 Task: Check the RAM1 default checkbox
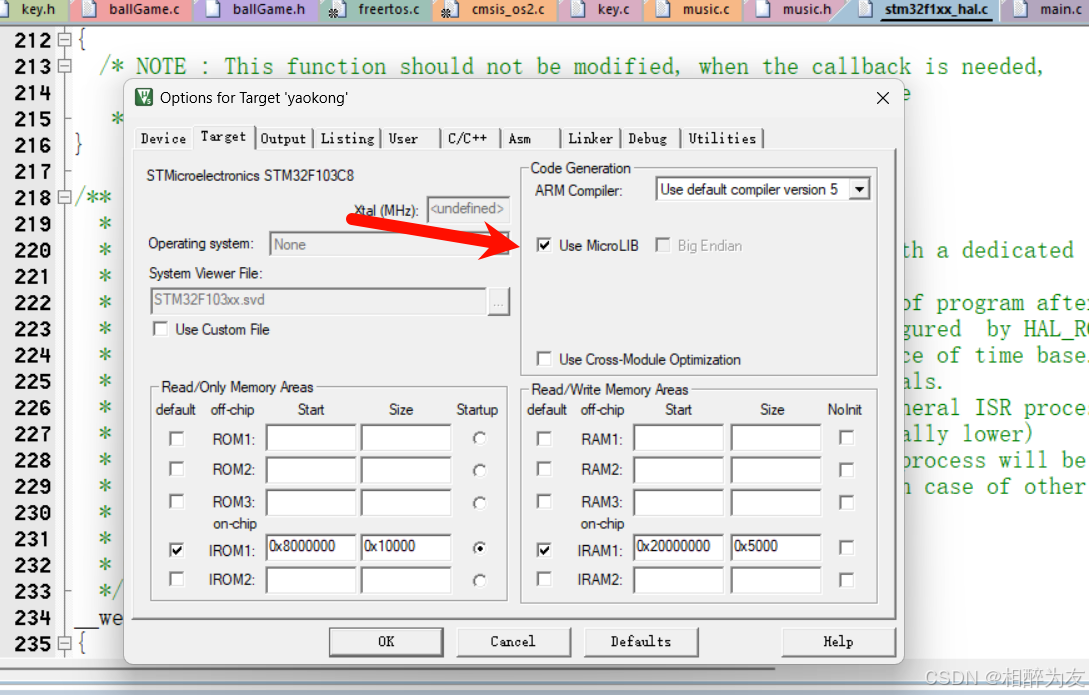[x=544, y=439]
